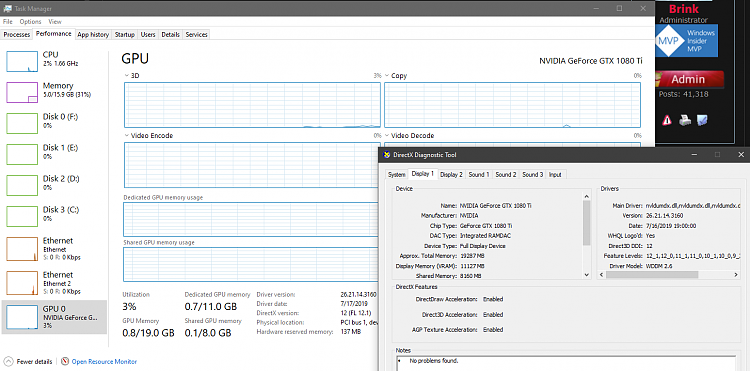Open the File menu in Task Manager
750x371 pixels.
(x=8, y=22)
